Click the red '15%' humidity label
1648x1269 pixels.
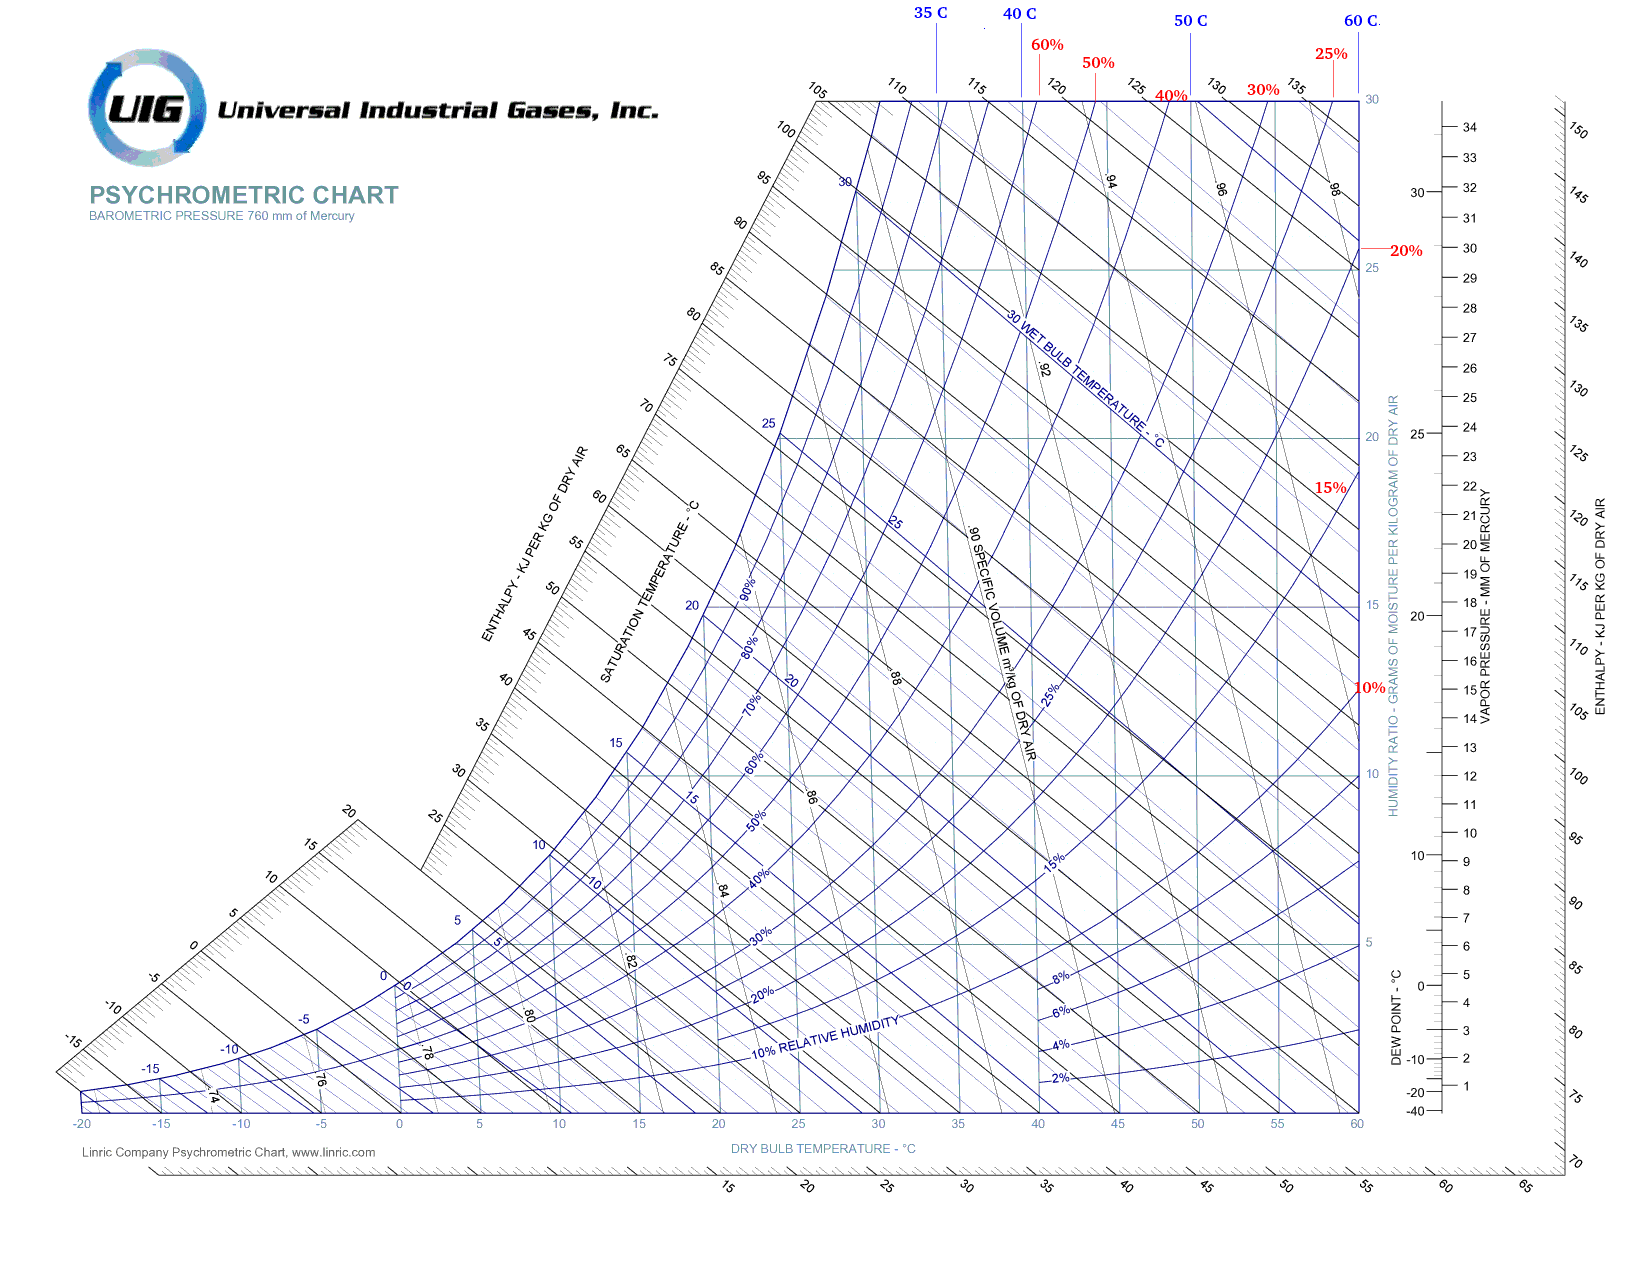pyautogui.click(x=1331, y=488)
